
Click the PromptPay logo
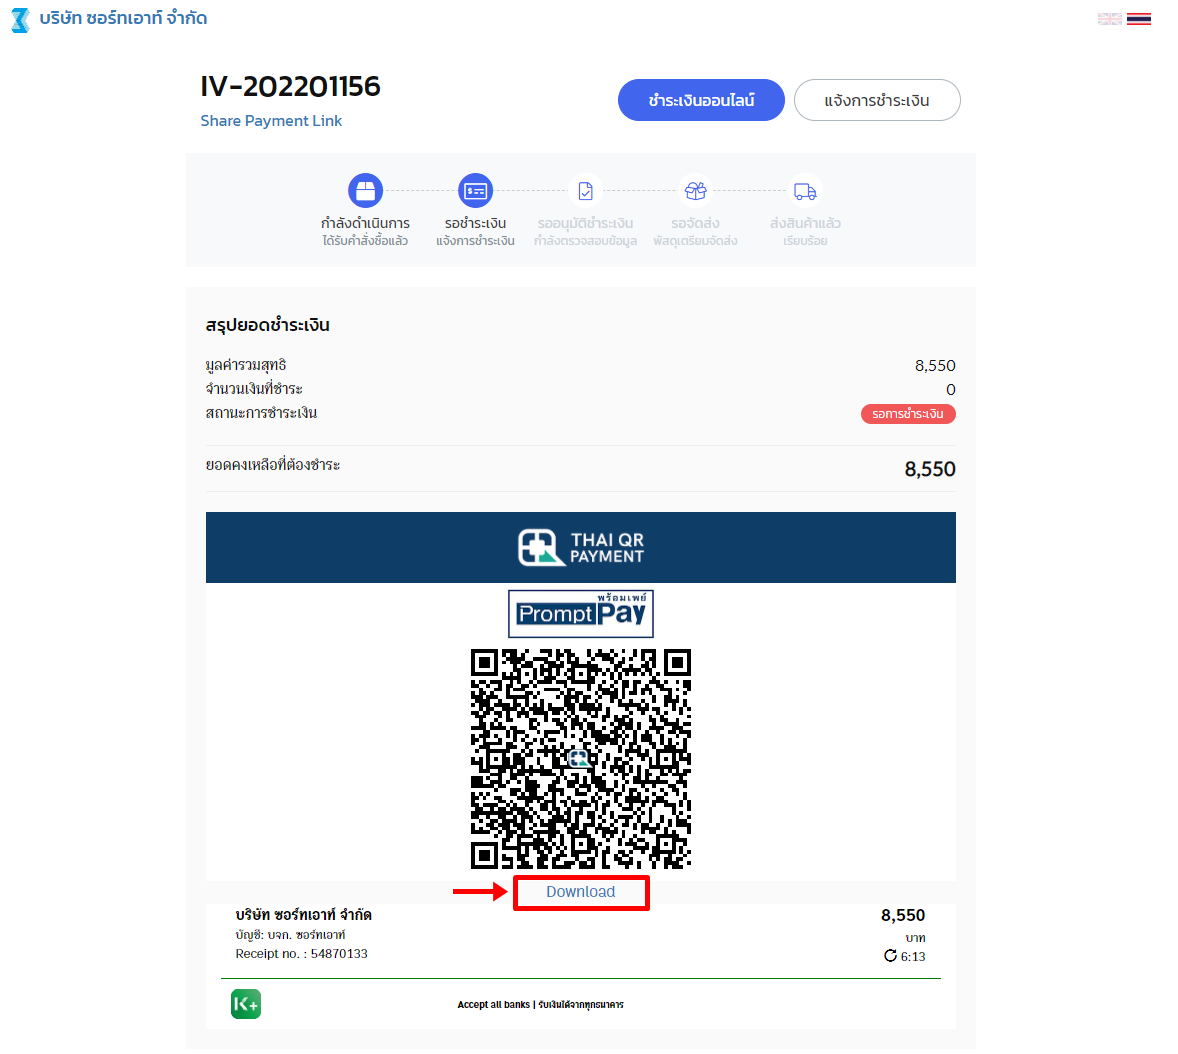click(x=581, y=613)
